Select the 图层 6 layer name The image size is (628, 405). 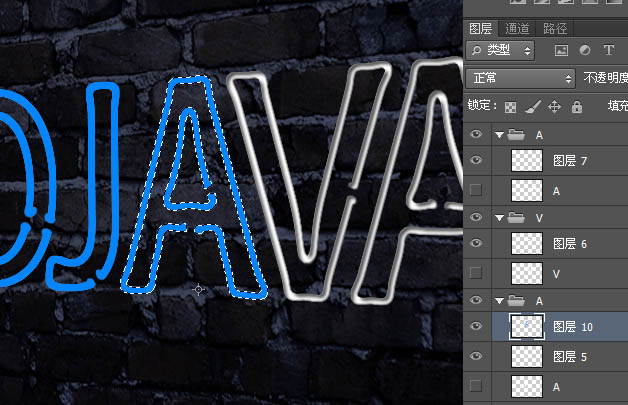pyautogui.click(x=570, y=244)
